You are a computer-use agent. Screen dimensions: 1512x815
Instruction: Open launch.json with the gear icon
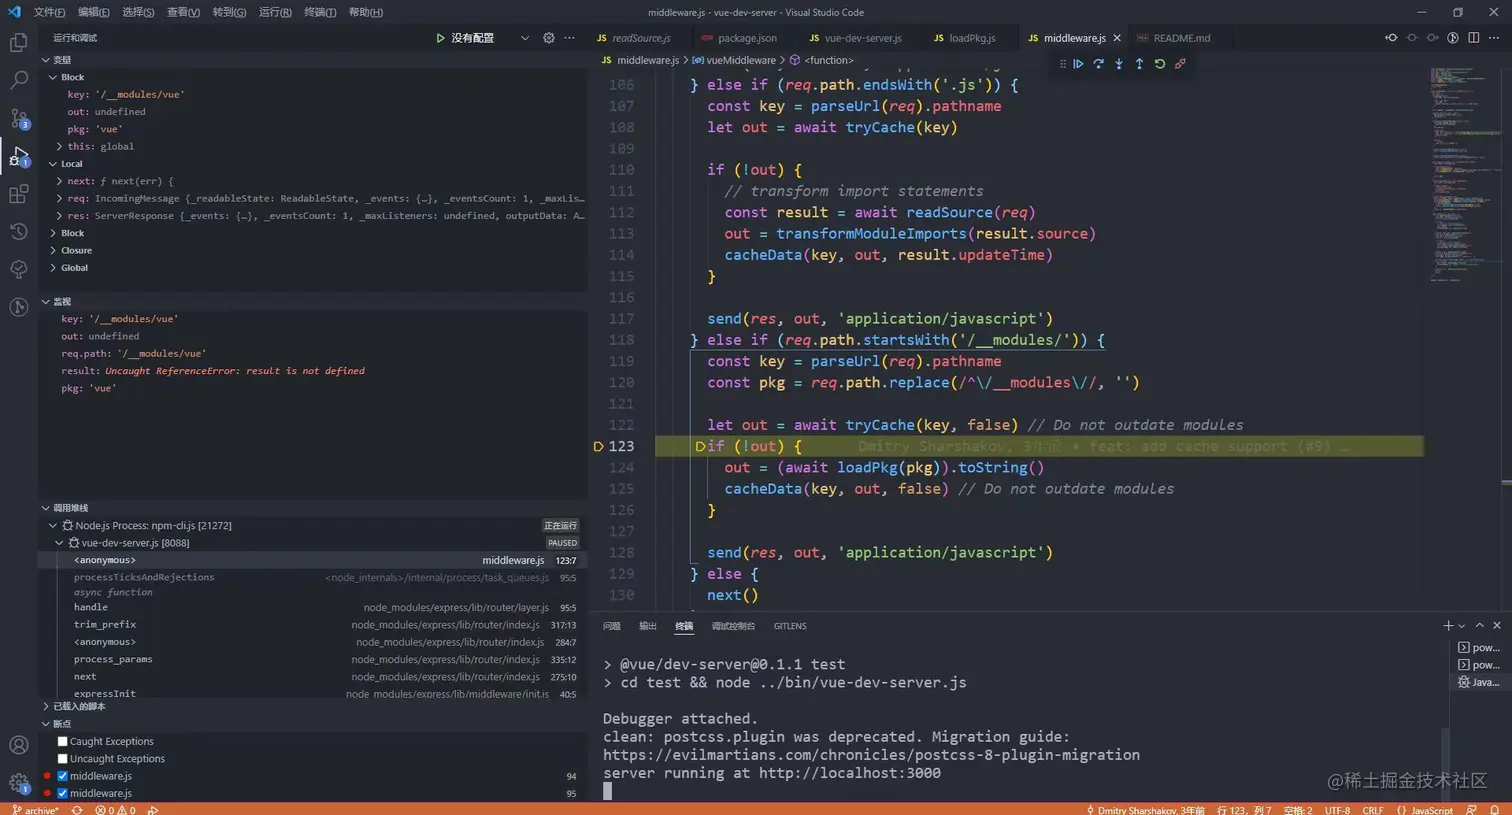pyautogui.click(x=548, y=38)
